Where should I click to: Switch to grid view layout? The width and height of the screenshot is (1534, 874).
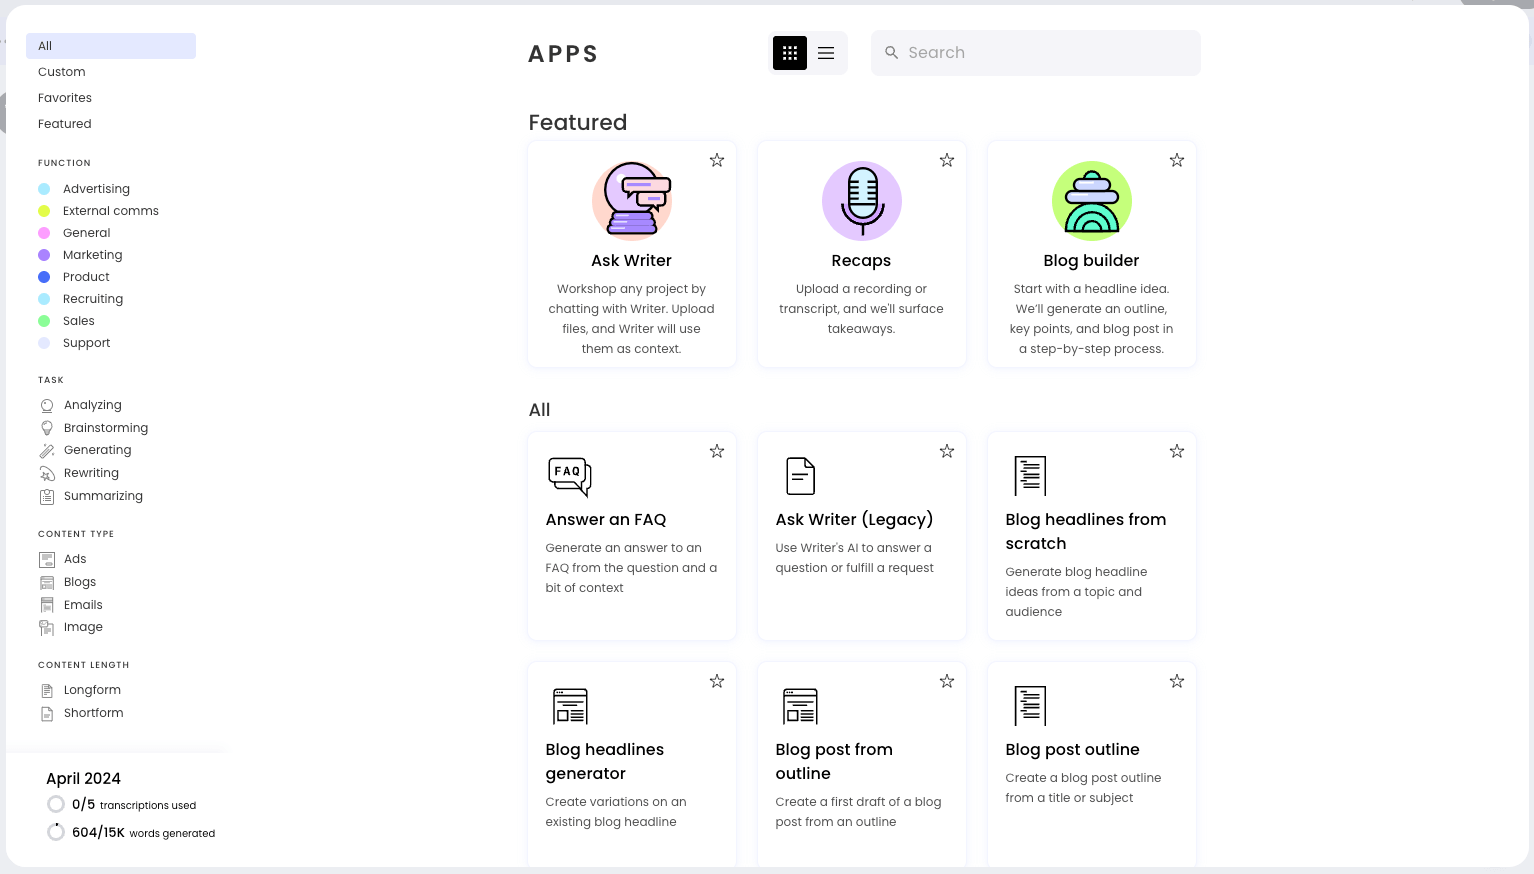click(x=789, y=53)
